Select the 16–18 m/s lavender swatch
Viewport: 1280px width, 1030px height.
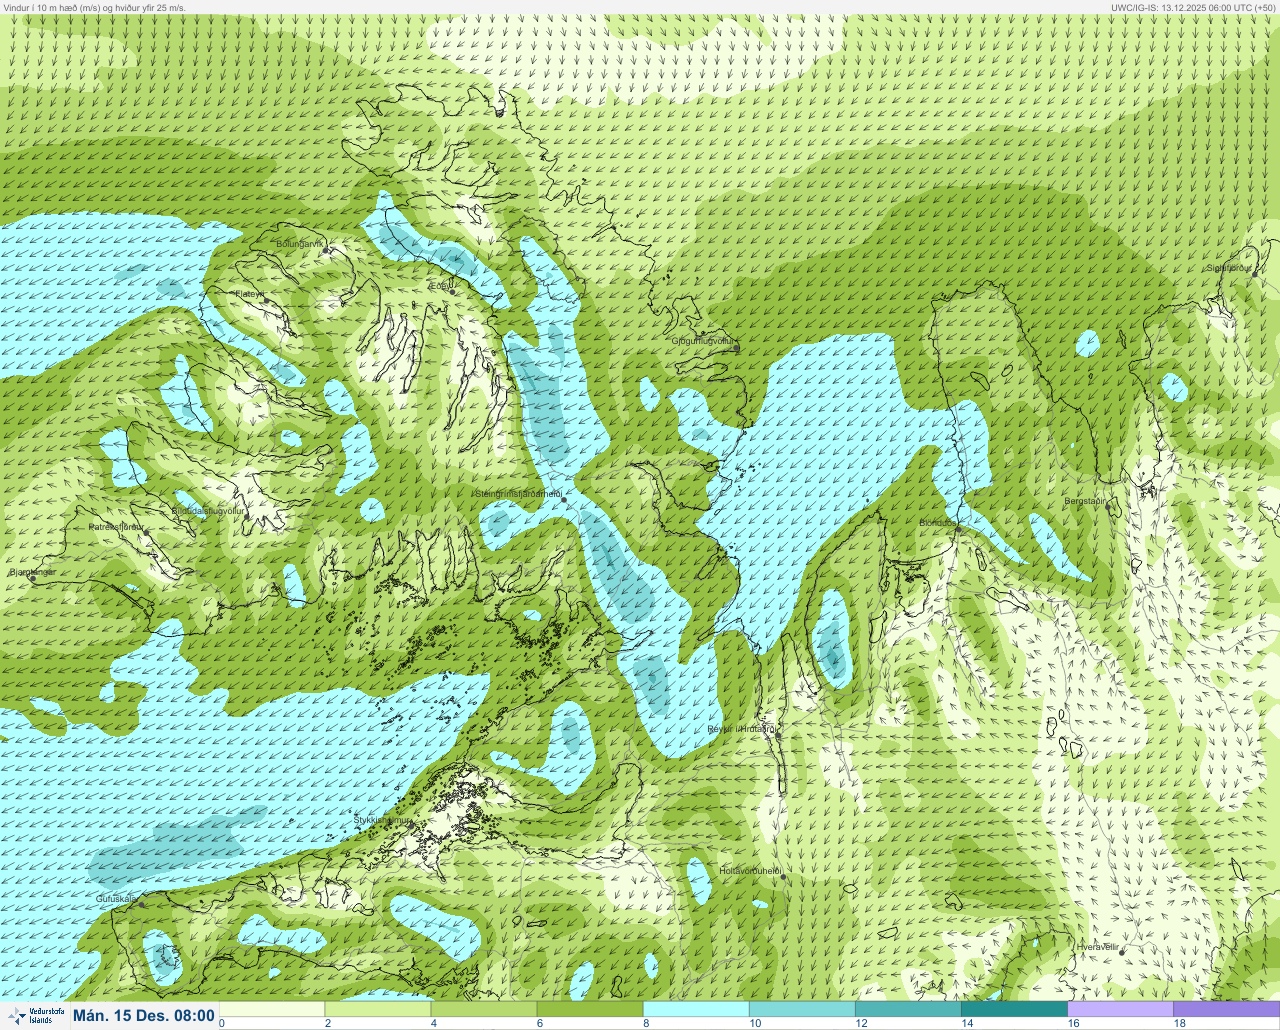[x=1120, y=1009]
